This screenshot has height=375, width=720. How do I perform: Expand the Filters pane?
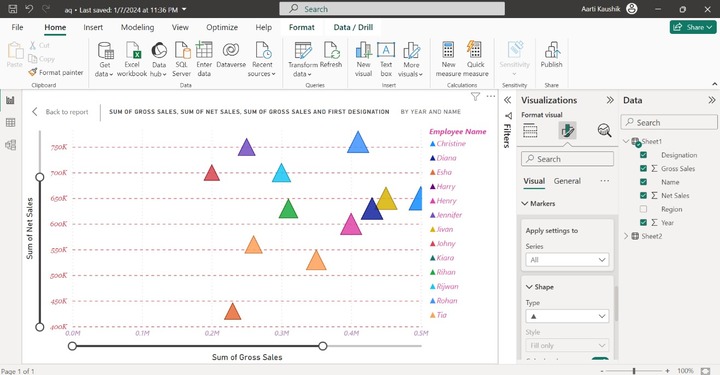[x=507, y=100]
